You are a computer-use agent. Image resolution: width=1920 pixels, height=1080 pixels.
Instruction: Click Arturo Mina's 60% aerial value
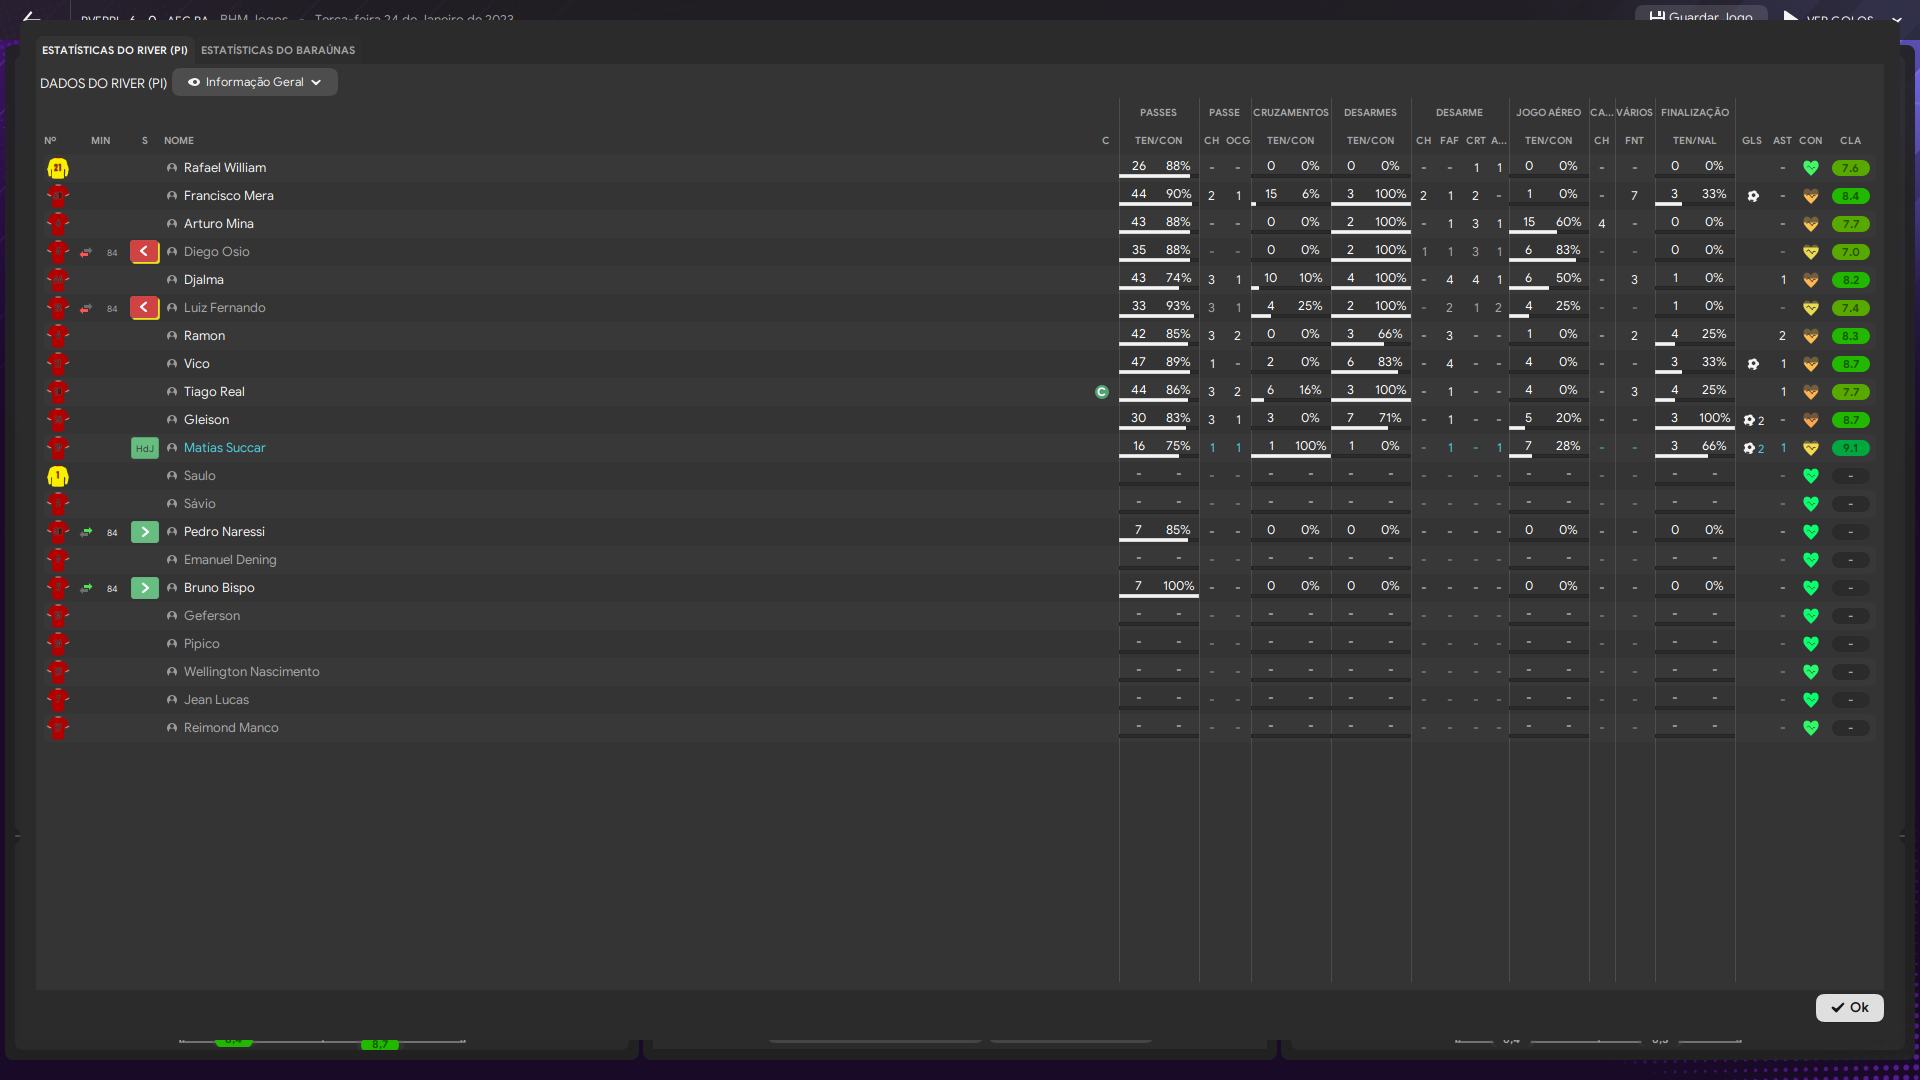(1568, 222)
